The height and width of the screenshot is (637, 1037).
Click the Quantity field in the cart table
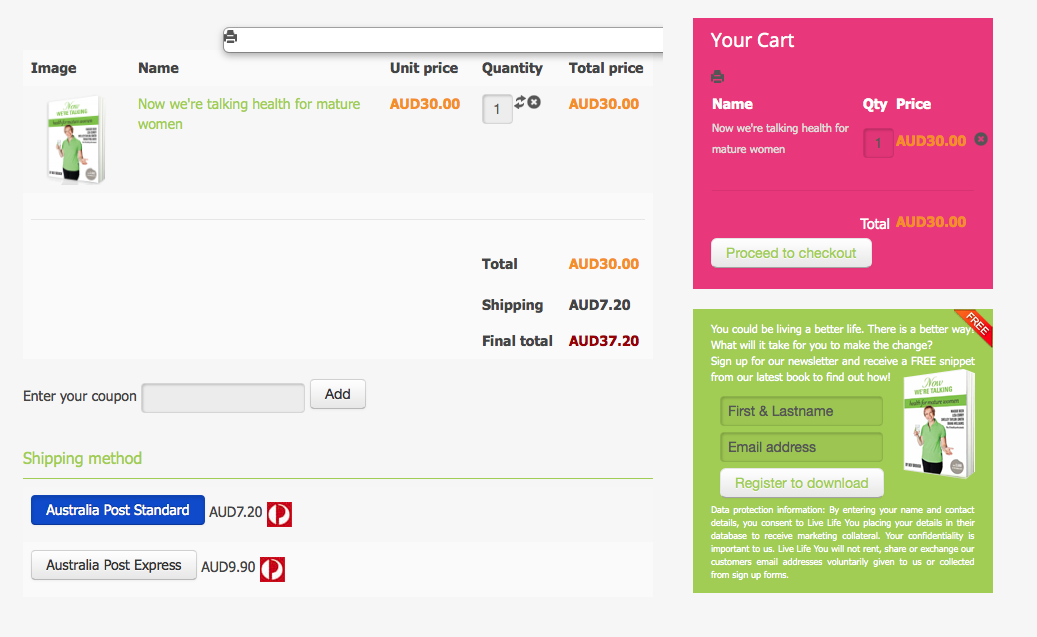497,109
